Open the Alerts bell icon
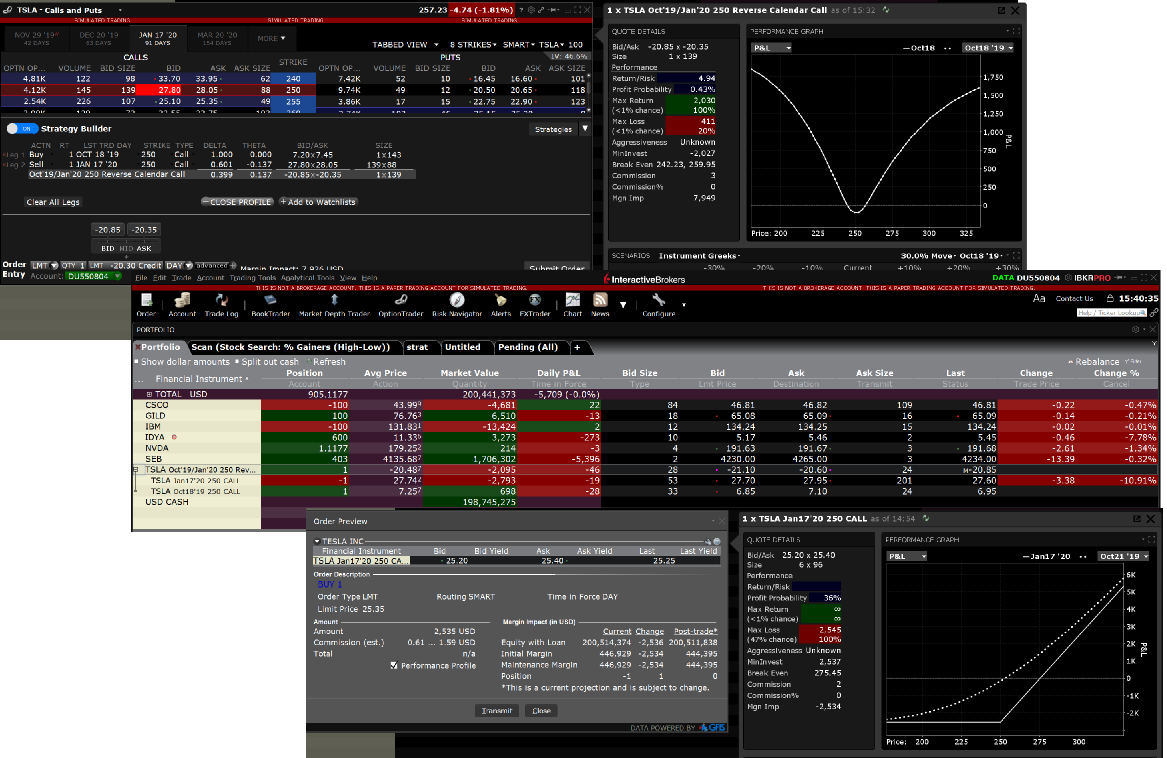This screenshot has width=1167, height=758. coord(501,304)
